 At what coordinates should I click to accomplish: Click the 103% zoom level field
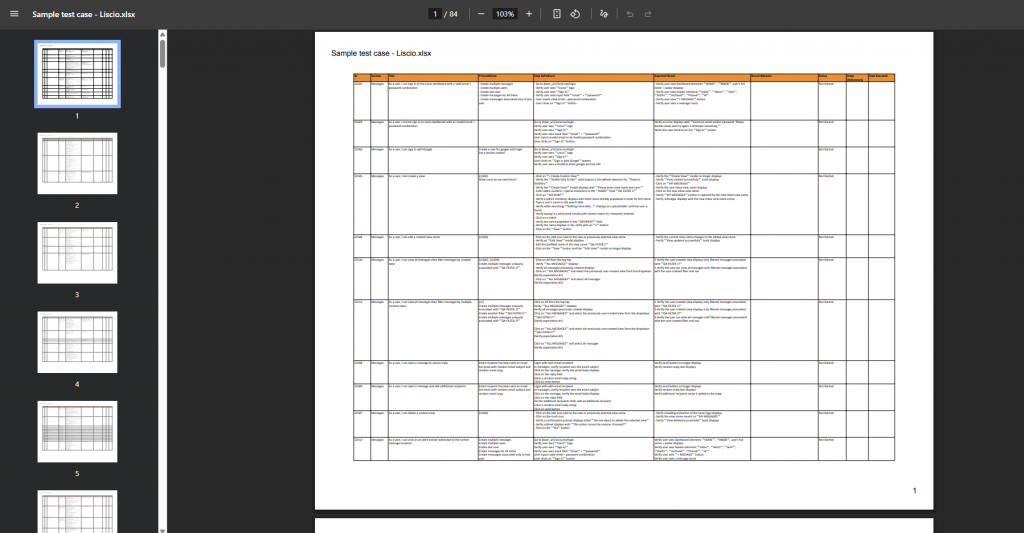505,14
